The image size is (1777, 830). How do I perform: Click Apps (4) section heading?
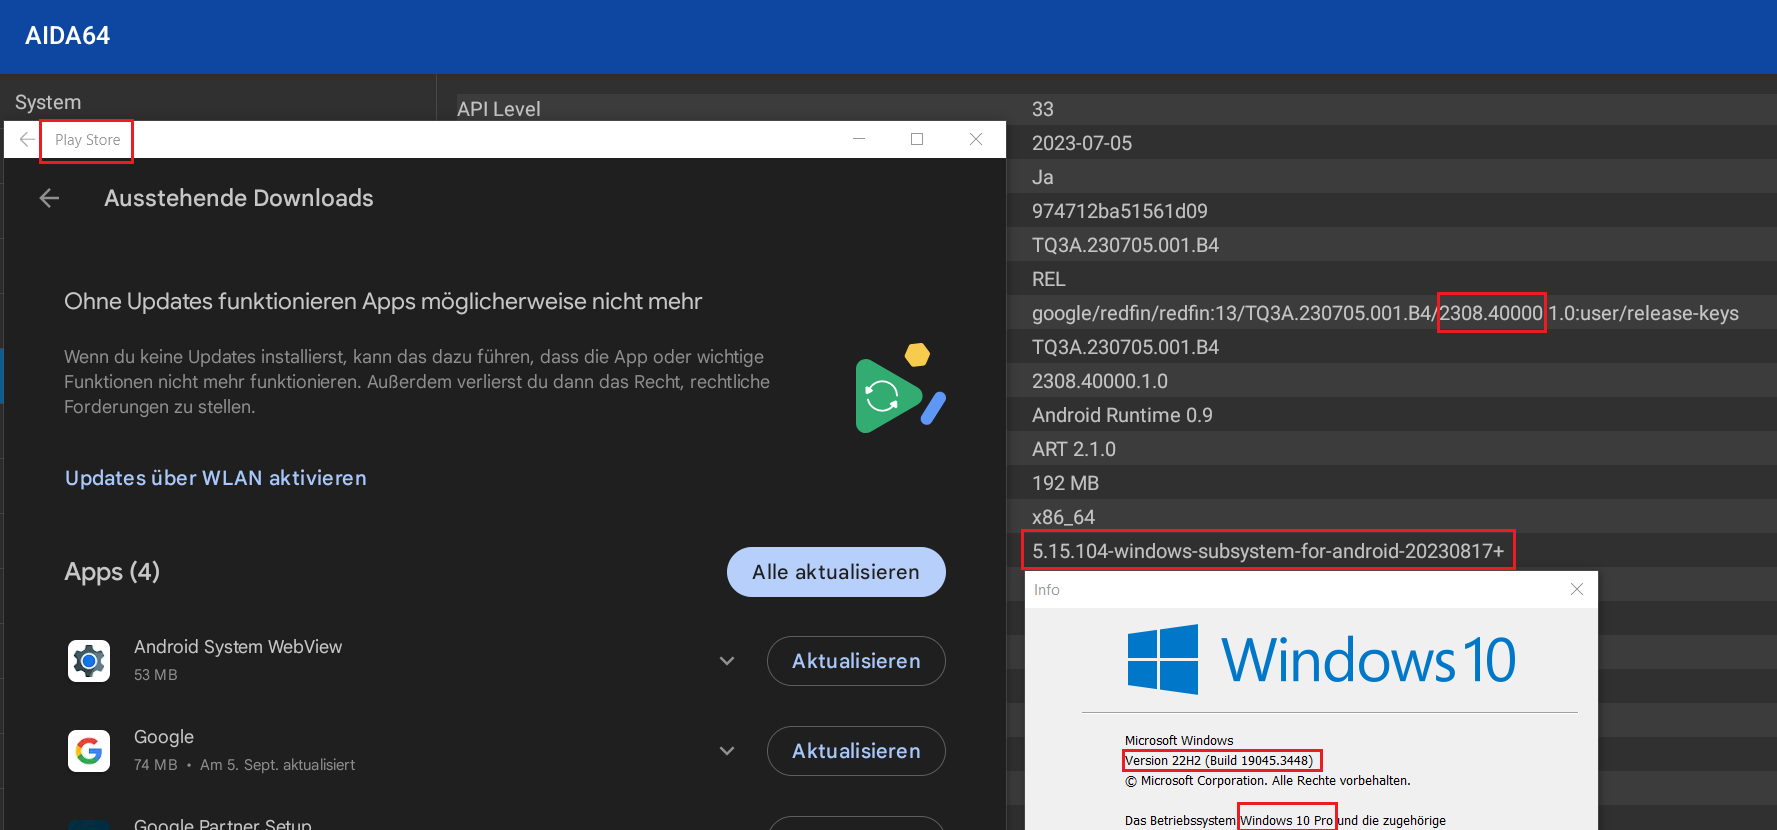pos(112,572)
